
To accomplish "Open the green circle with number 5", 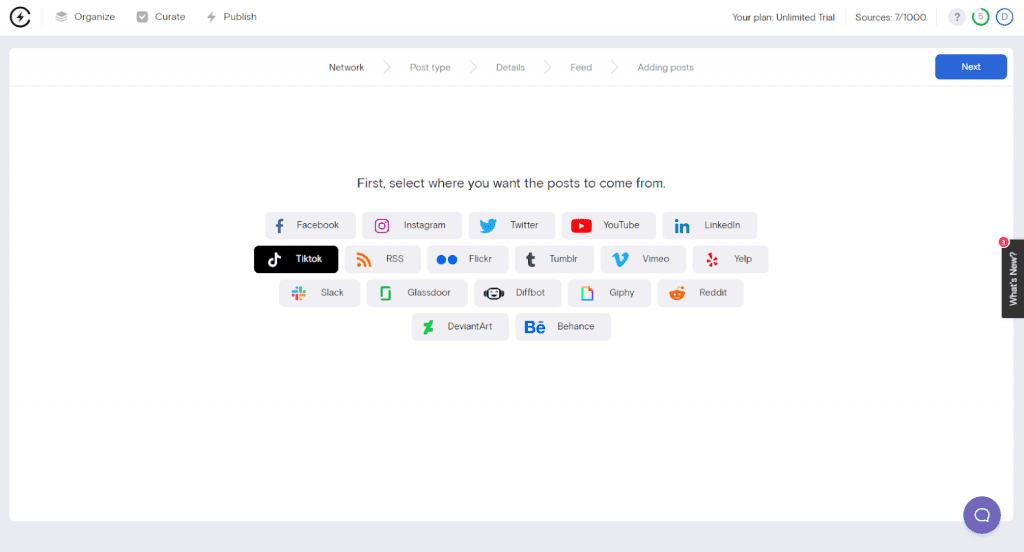I will pyautogui.click(x=980, y=17).
